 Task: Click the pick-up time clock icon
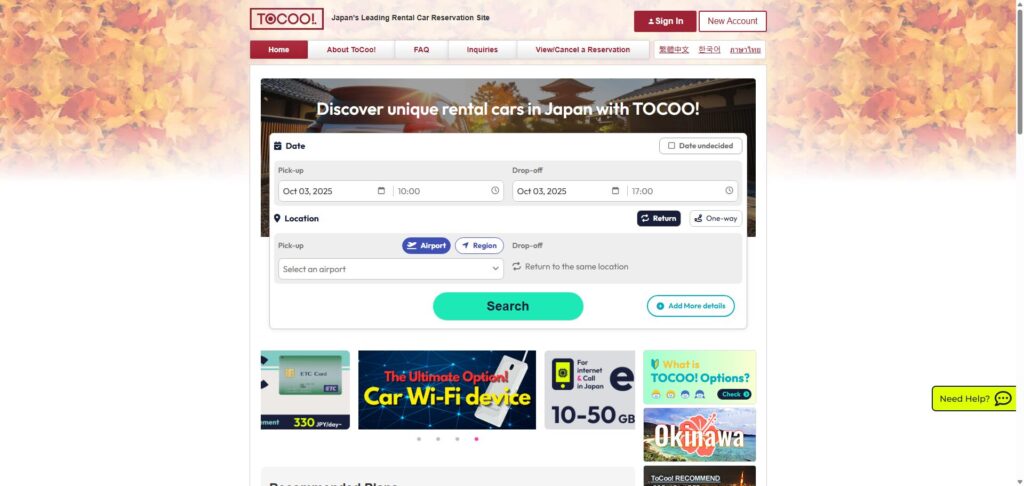(495, 191)
